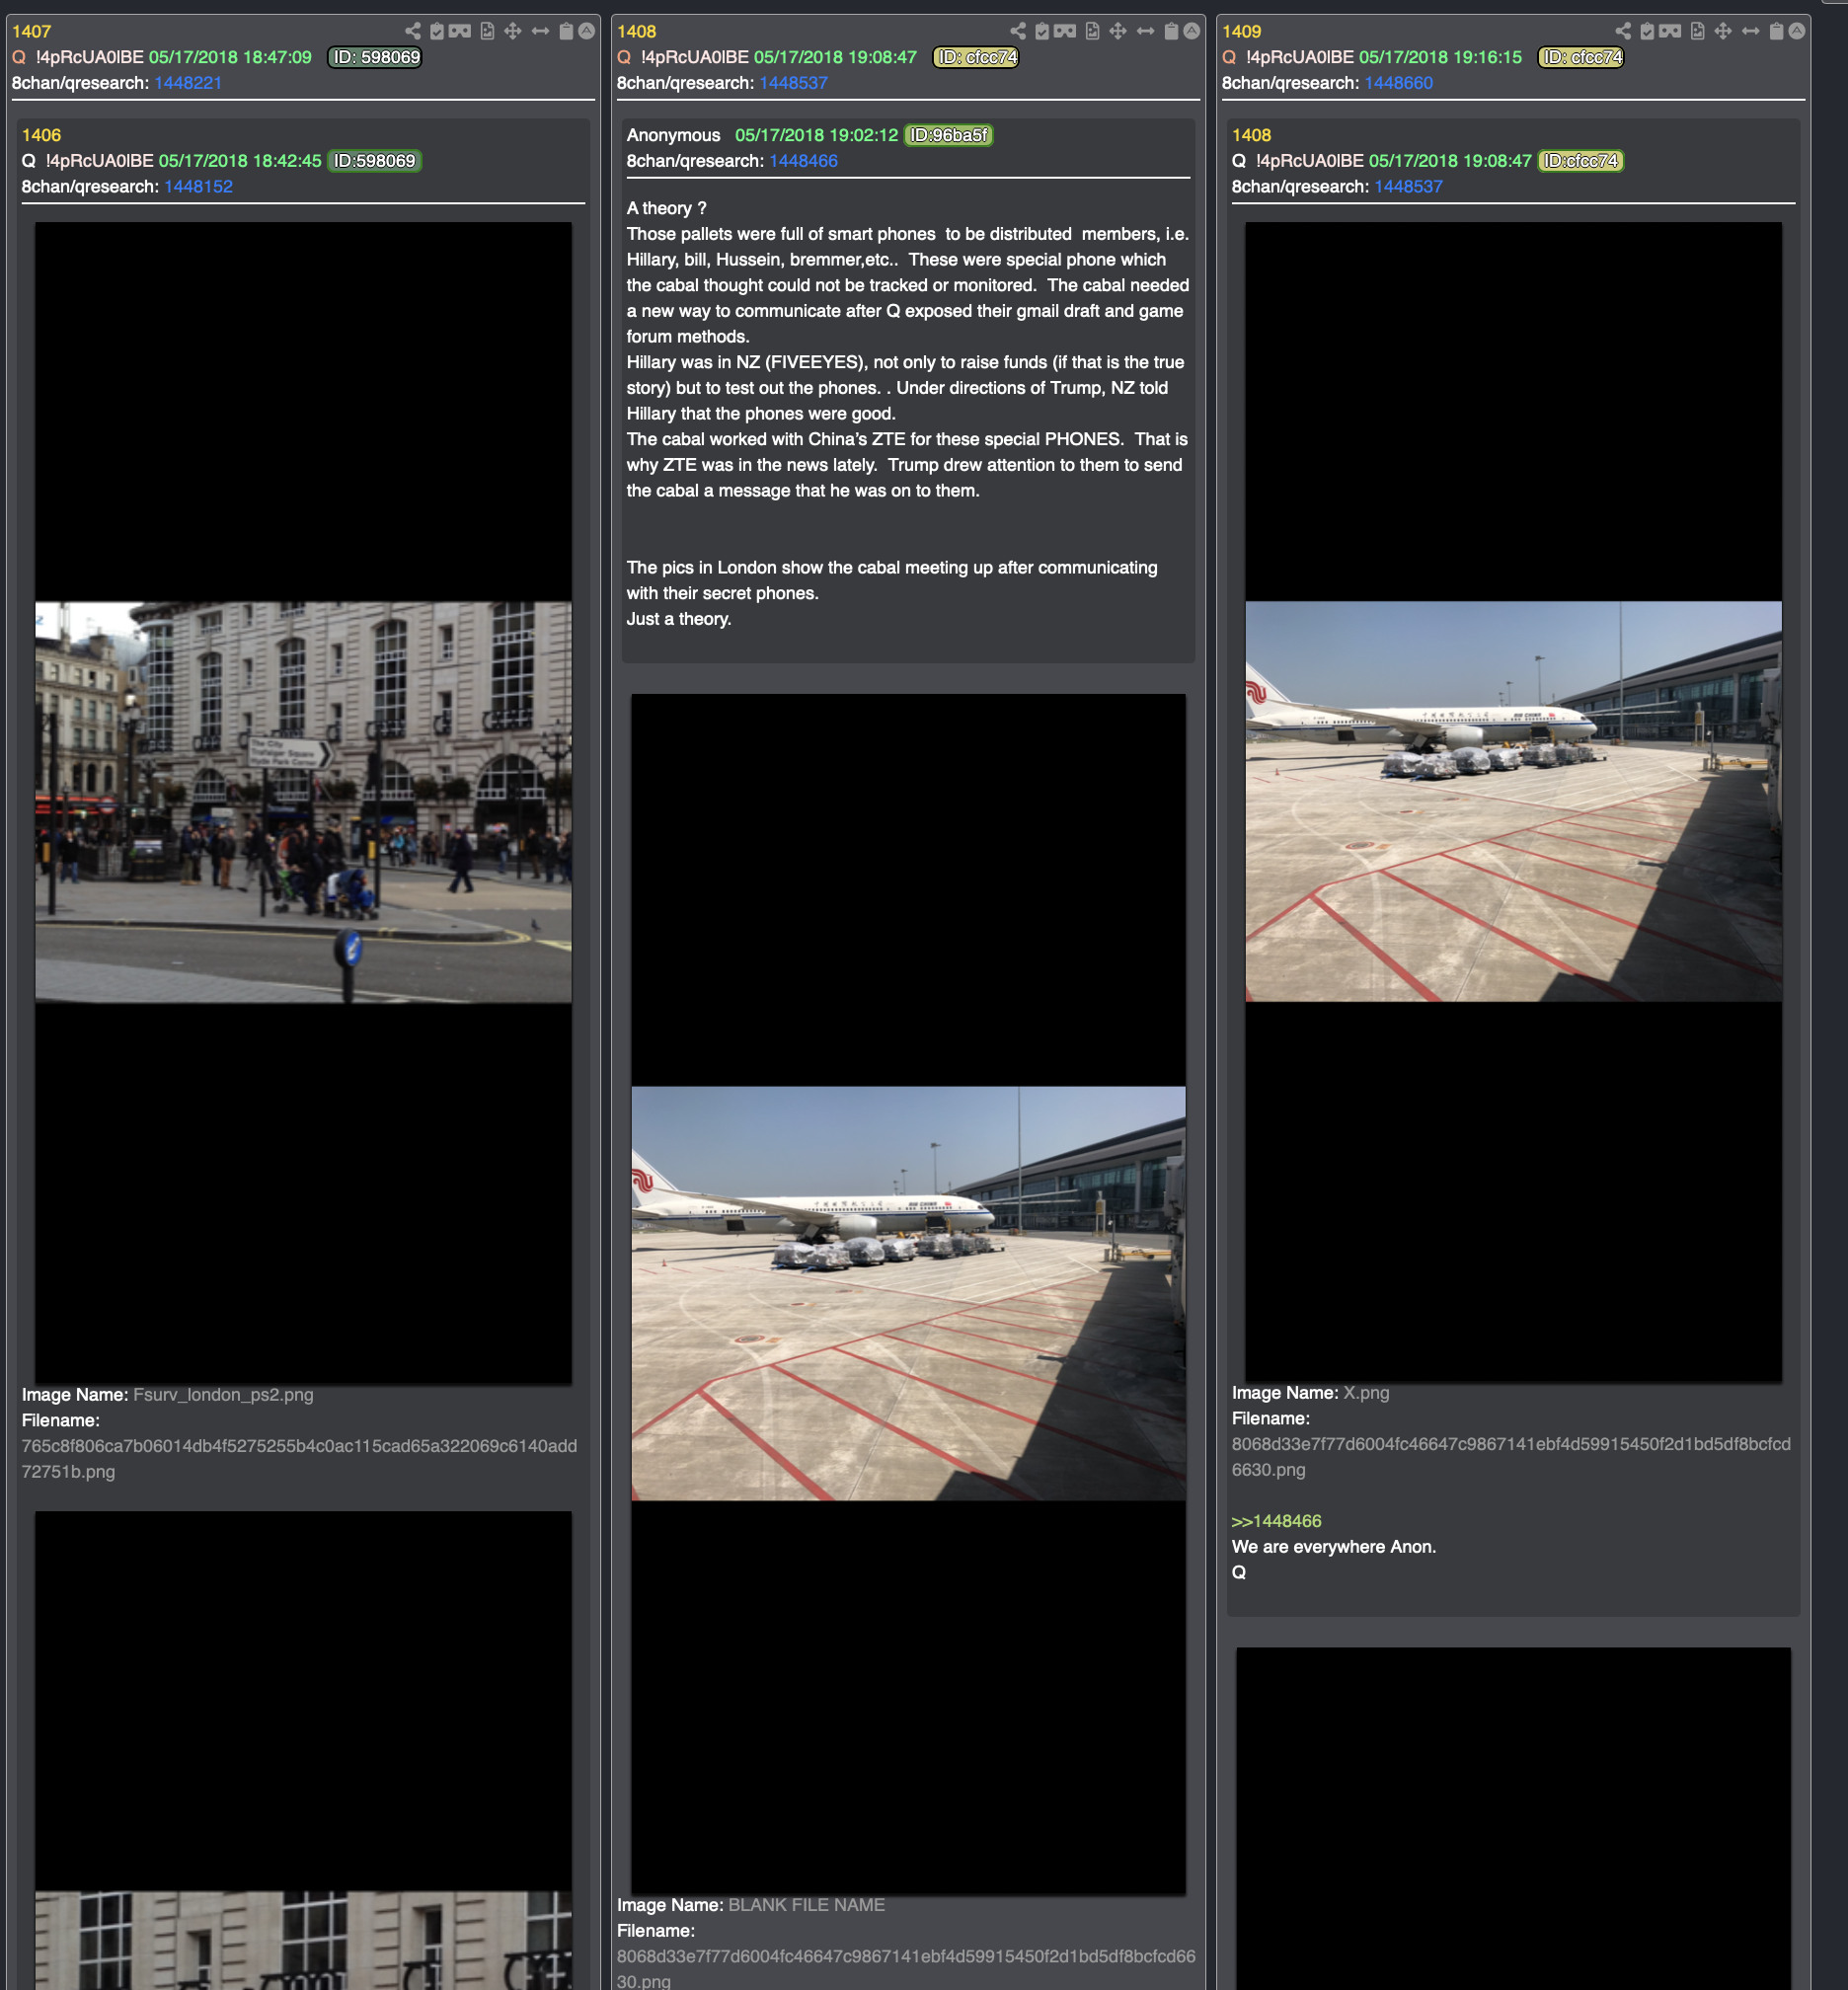
Task: Open the airplane photo with BLANK FILE NAME
Action: 908,1293
